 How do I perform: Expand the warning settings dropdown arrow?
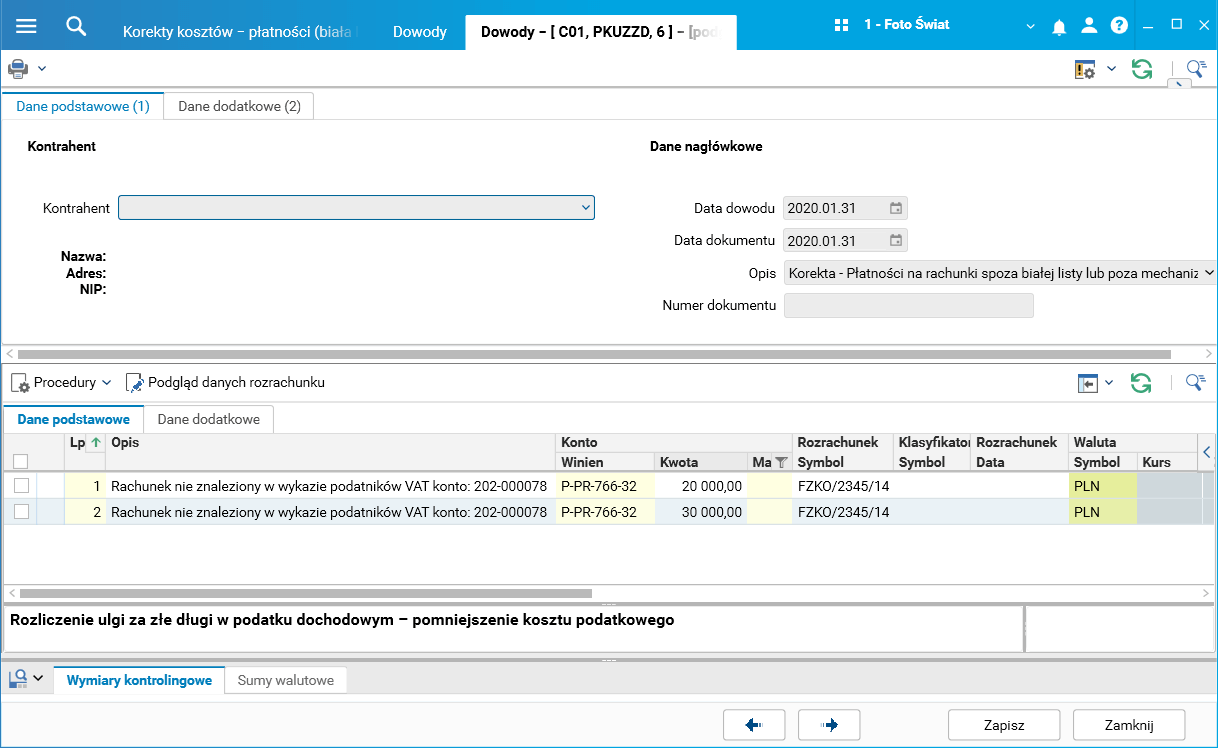click(x=1111, y=69)
